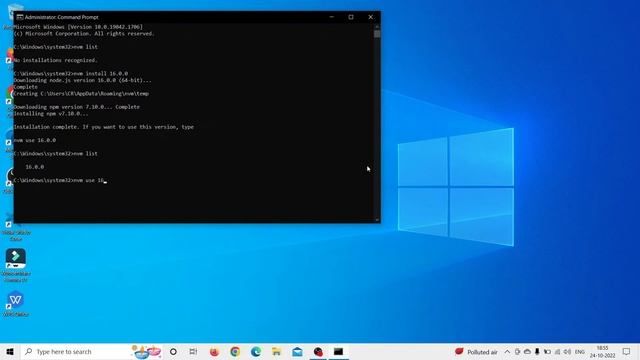Click the Command Prompt scrollbar thumb

[377, 34]
